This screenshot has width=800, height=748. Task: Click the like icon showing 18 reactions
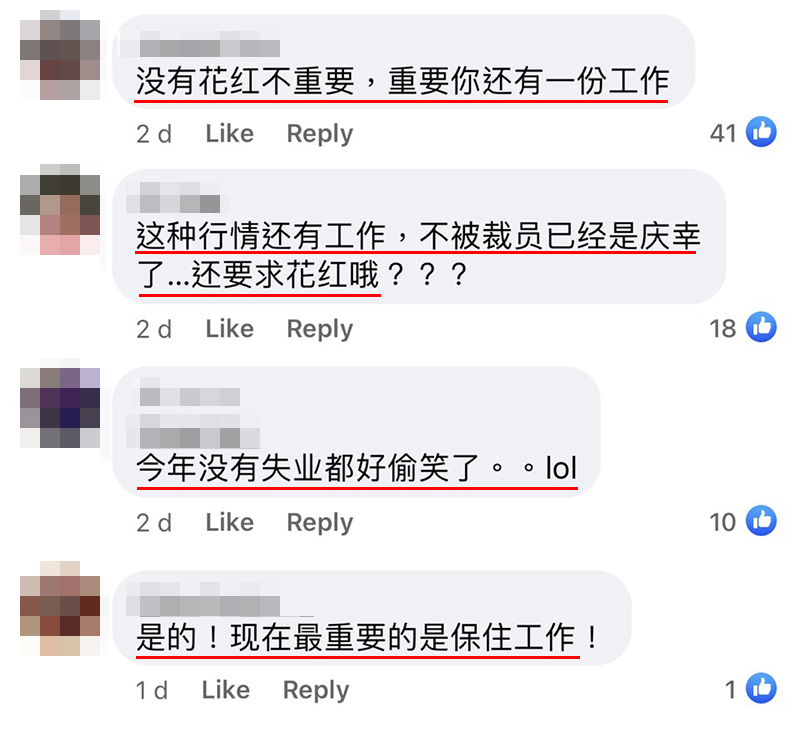(x=761, y=327)
